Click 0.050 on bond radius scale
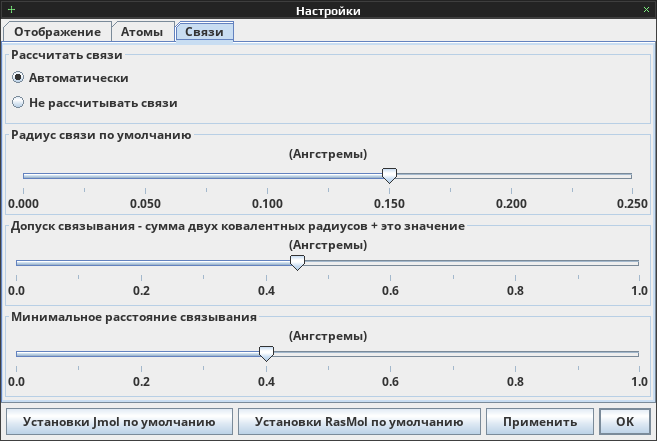The width and height of the screenshot is (657, 441). click(145, 204)
